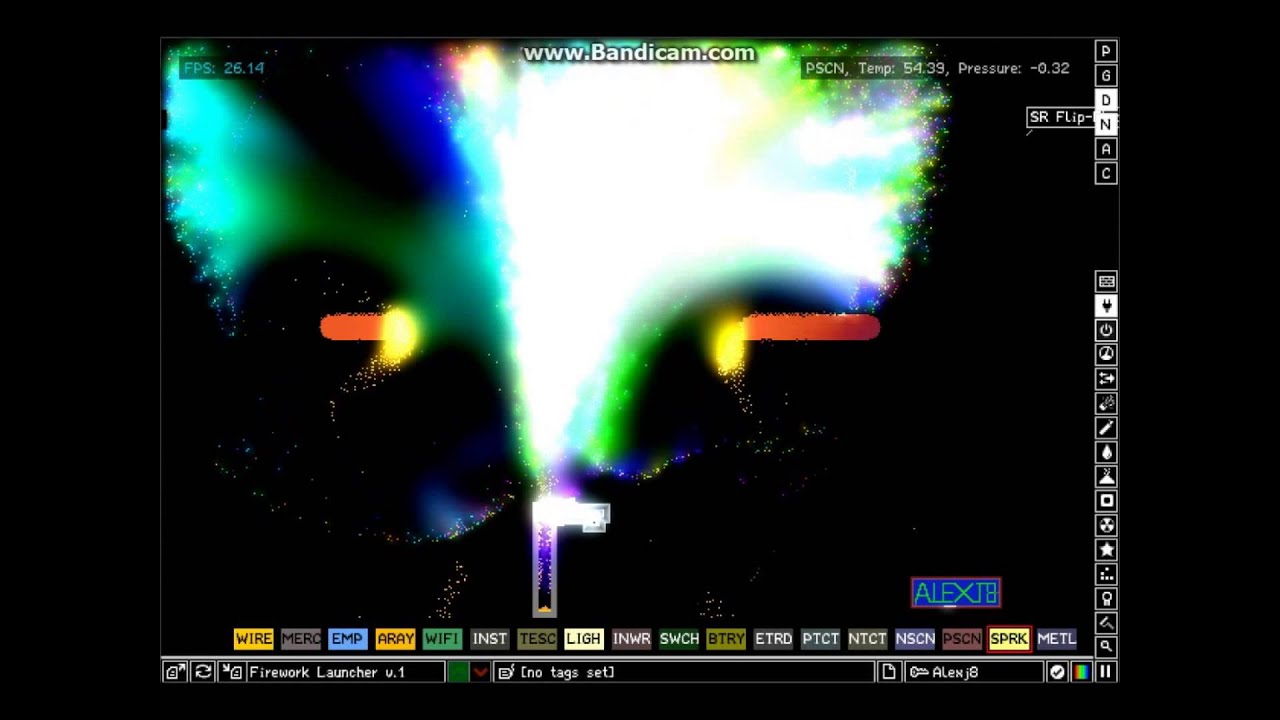Open the Gases category icon
Viewport: 1280px width, 720px height.
tap(1106, 428)
